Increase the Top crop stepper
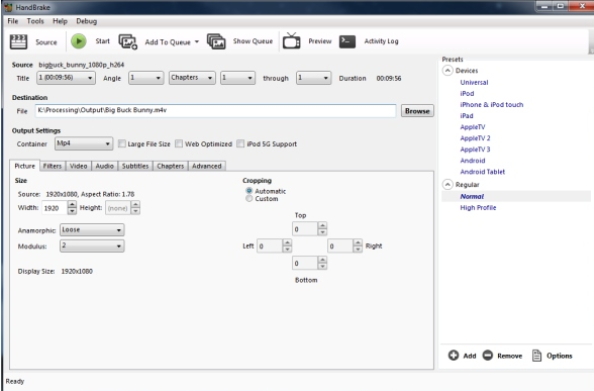594x391 pixels. pyautogui.click(x=322, y=226)
